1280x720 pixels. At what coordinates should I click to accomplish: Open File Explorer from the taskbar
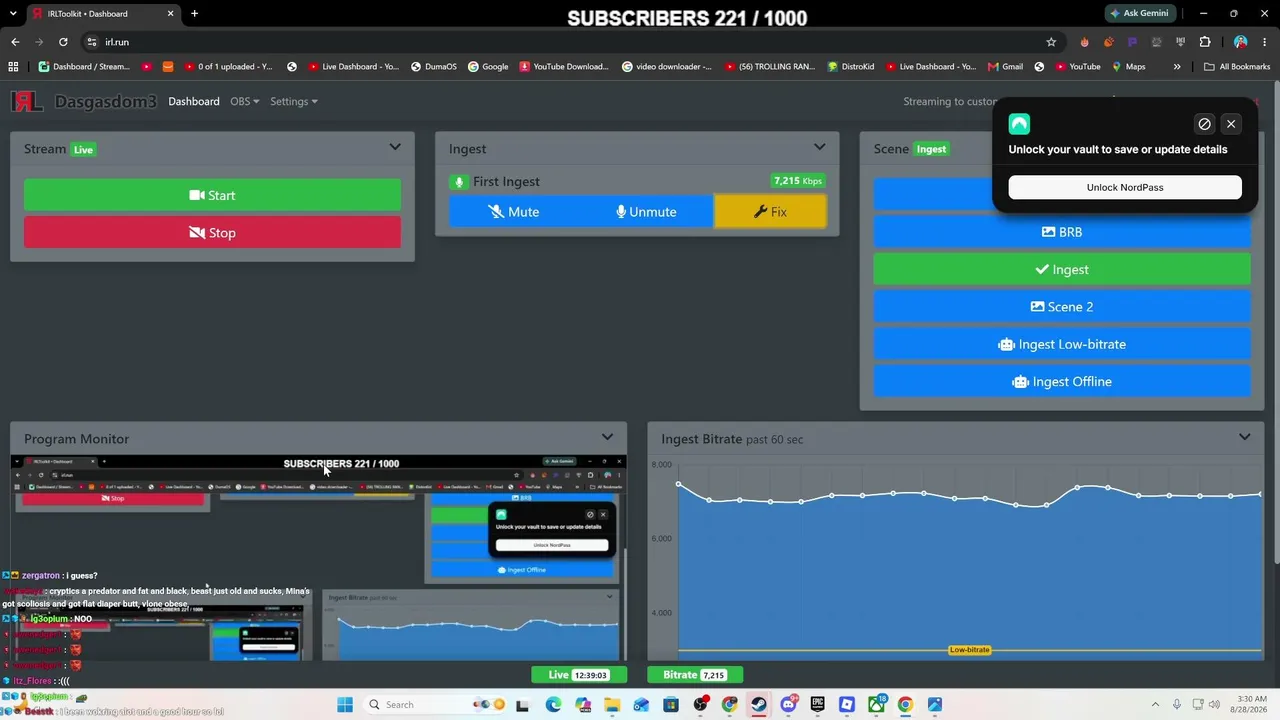point(612,705)
